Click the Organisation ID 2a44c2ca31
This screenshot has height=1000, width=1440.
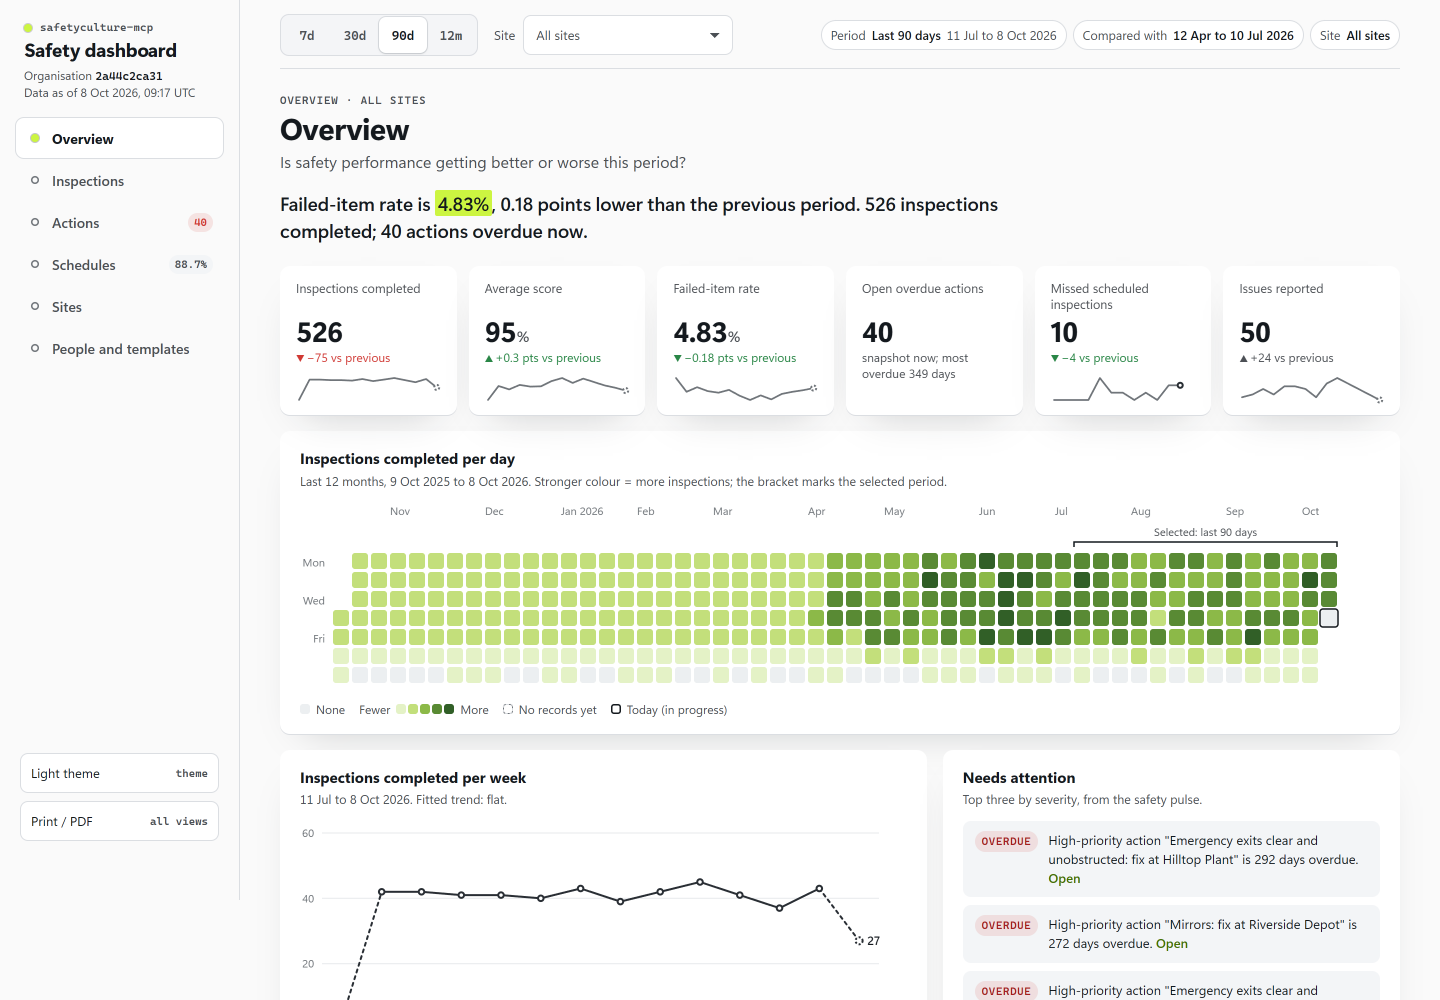(x=129, y=76)
